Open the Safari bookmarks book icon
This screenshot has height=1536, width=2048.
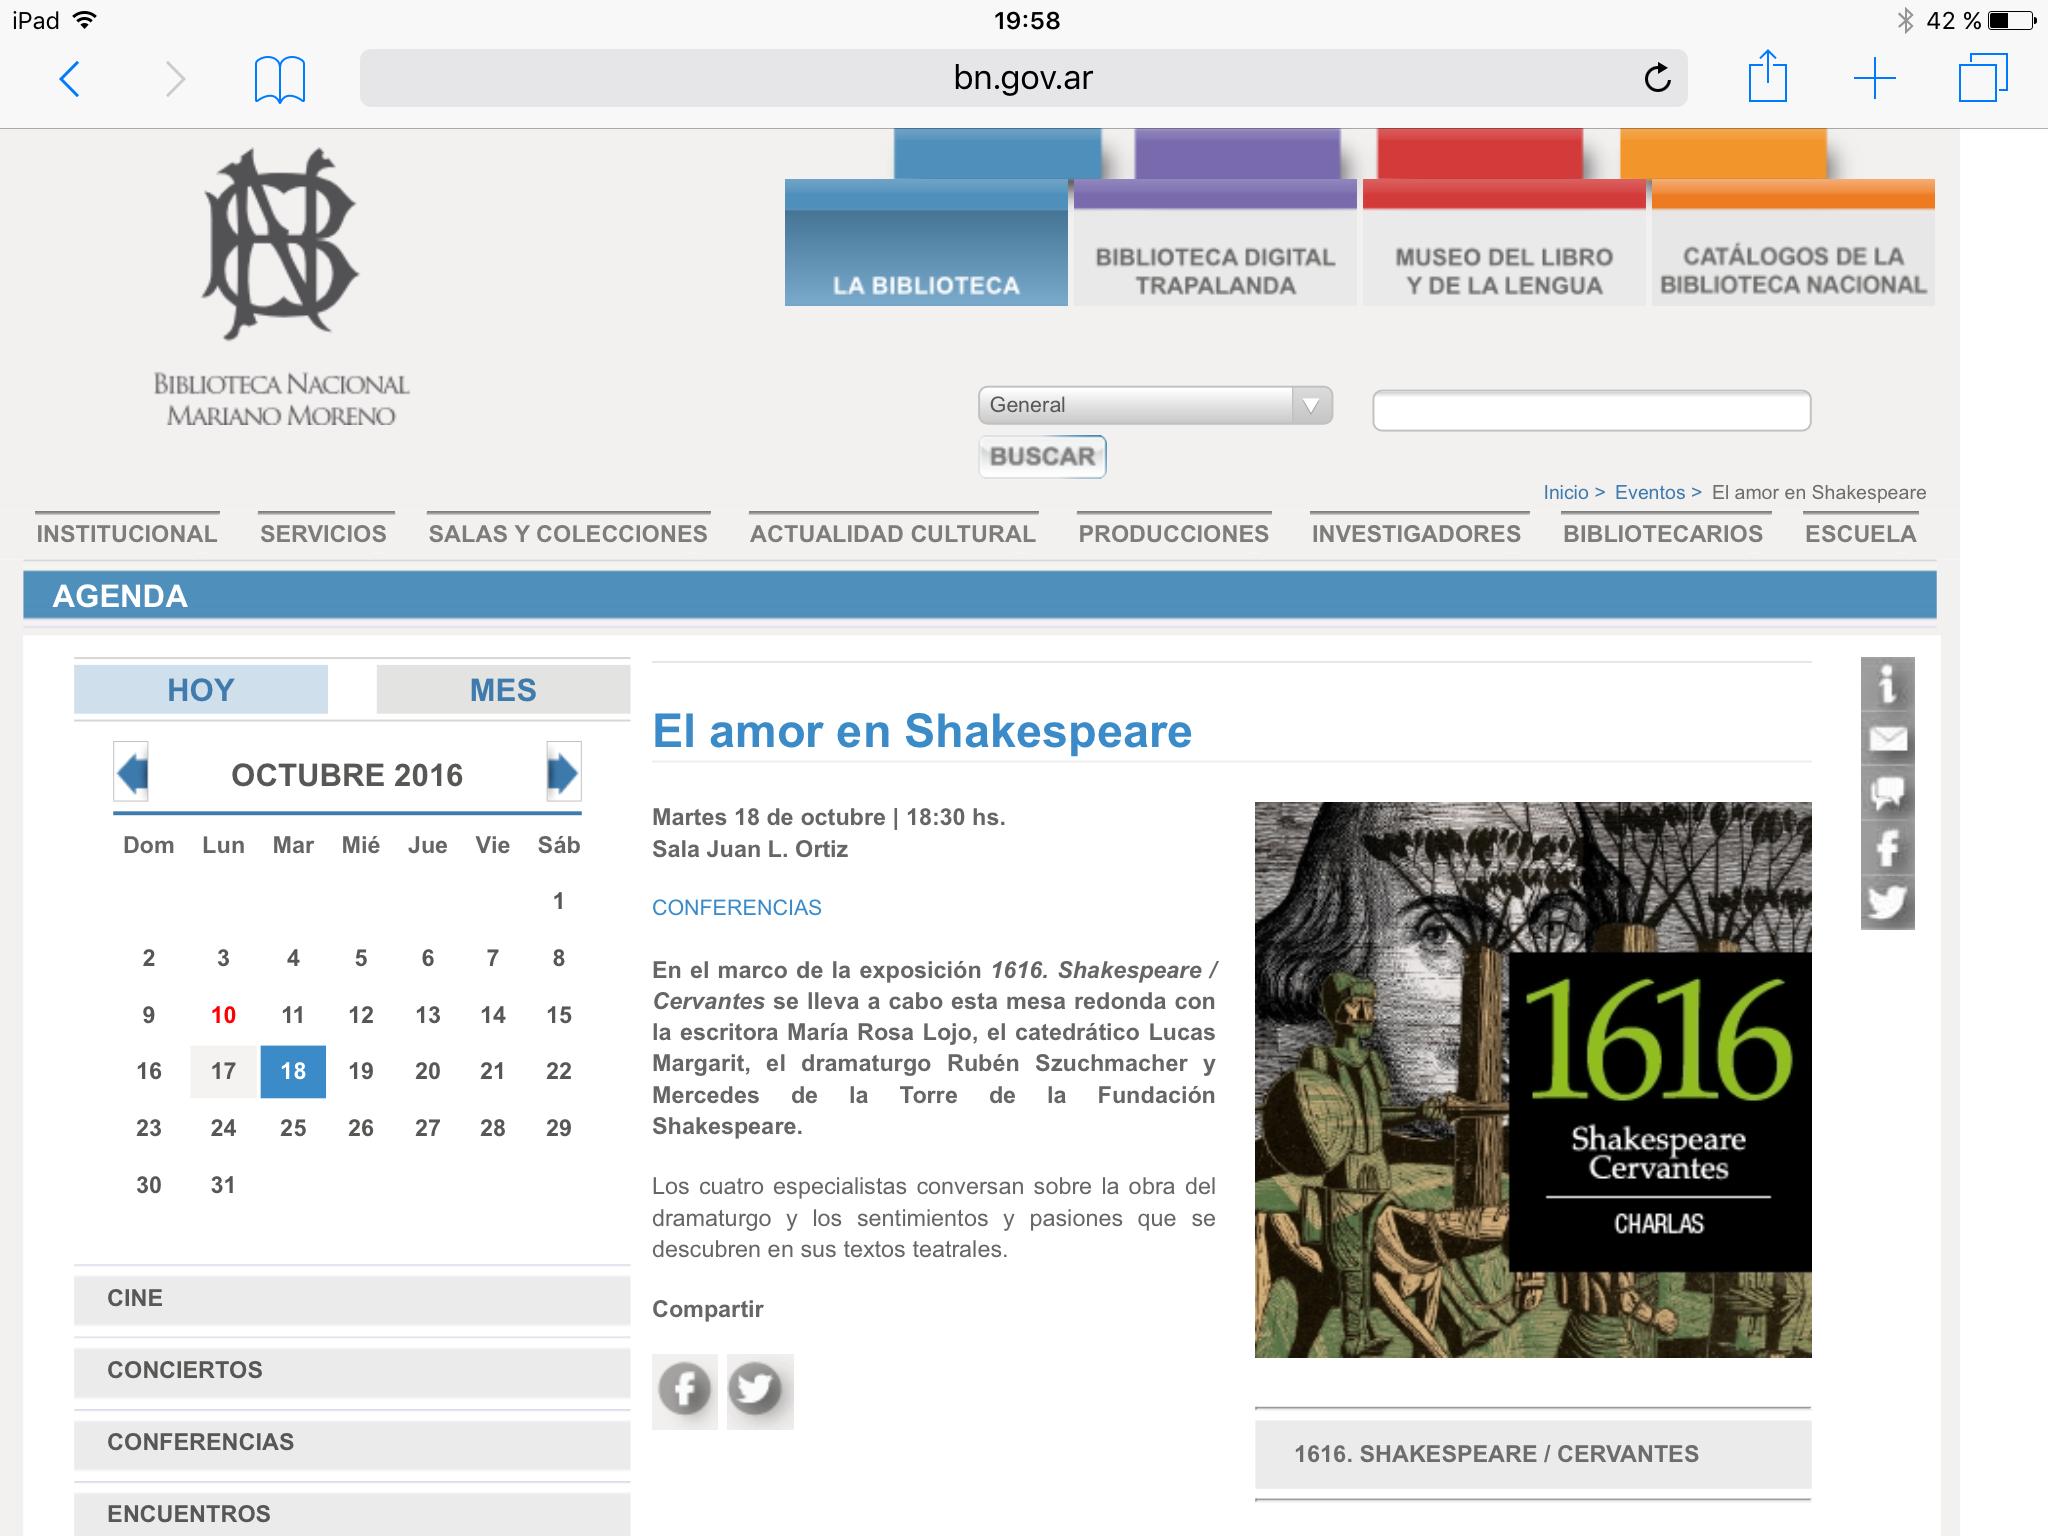coord(280,79)
